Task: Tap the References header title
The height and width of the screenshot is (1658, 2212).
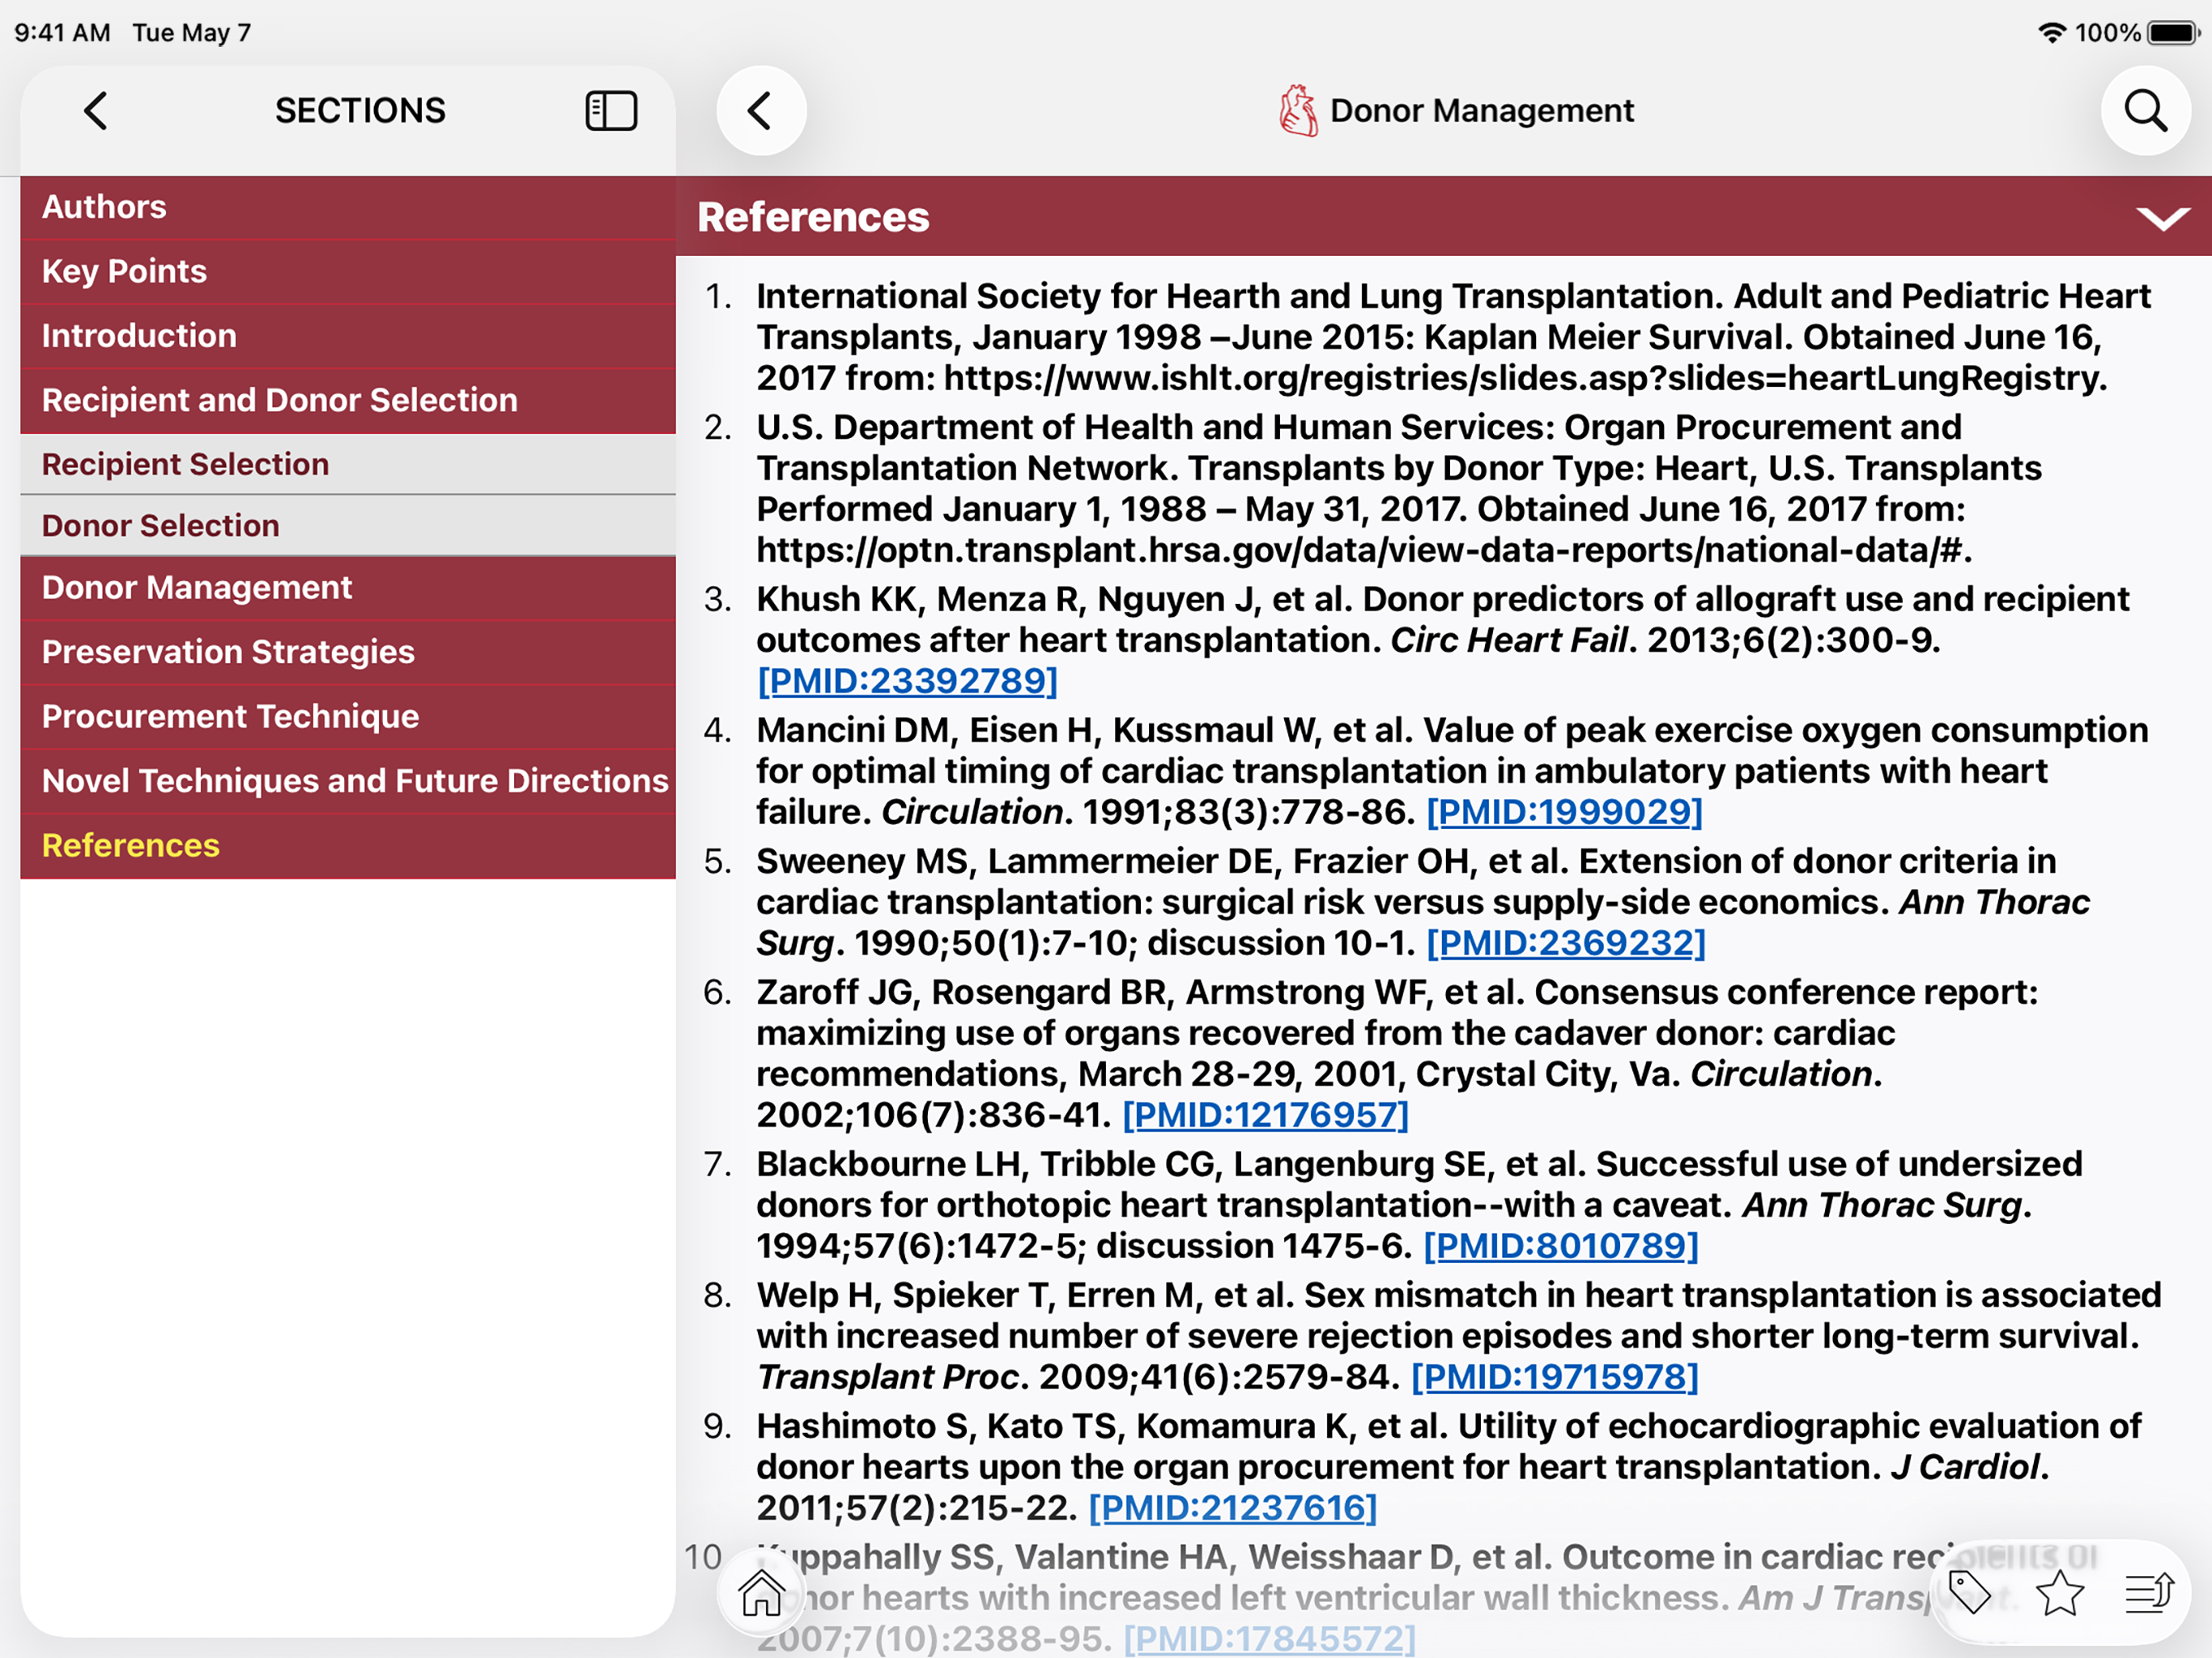Action: point(813,218)
